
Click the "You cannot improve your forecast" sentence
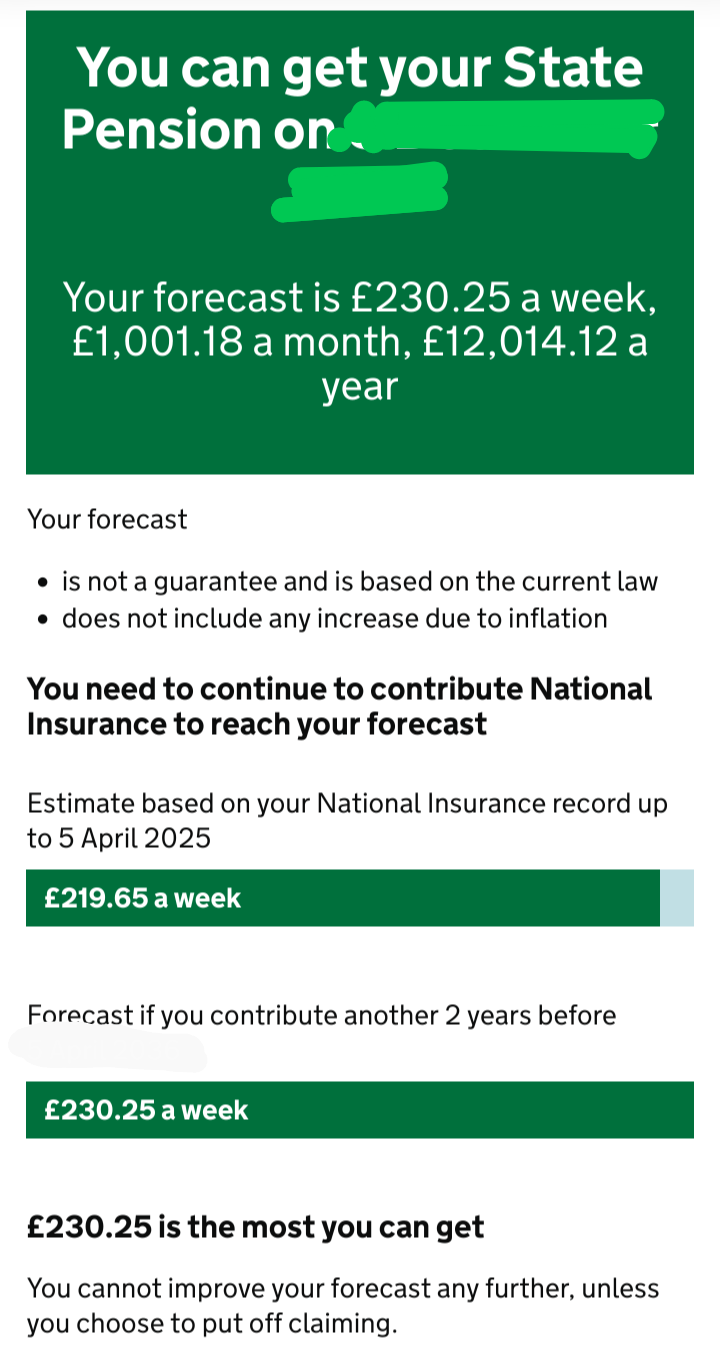pos(342,1288)
